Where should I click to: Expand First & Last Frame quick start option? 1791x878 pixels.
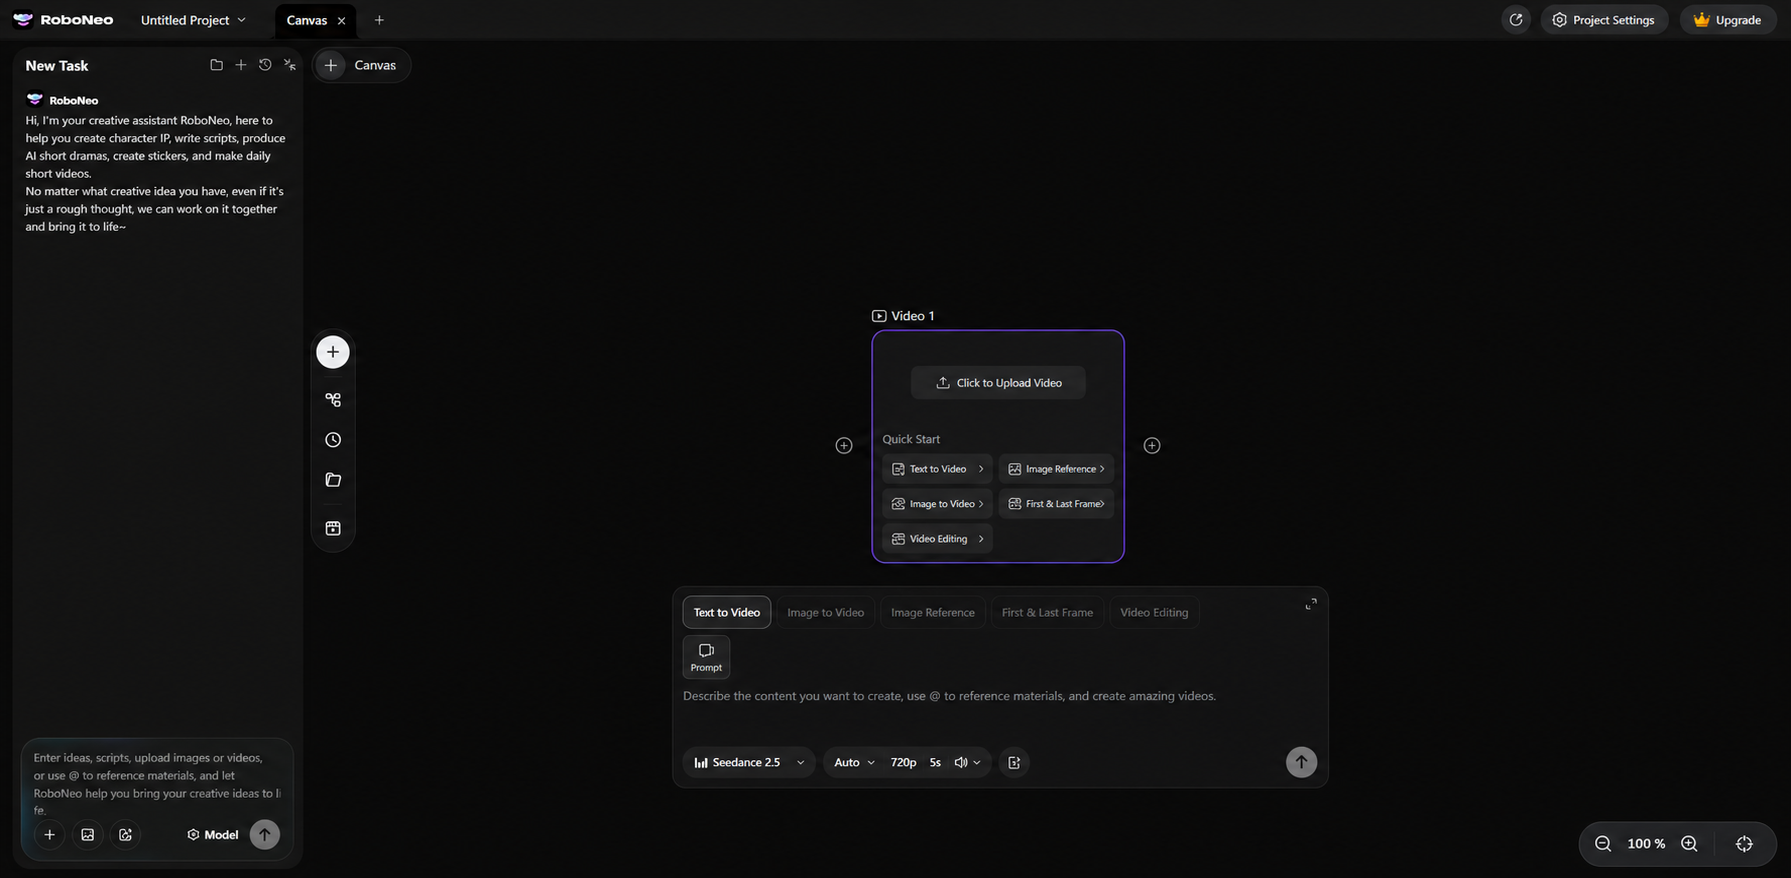pyautogui.click(x=1056, y=504)
